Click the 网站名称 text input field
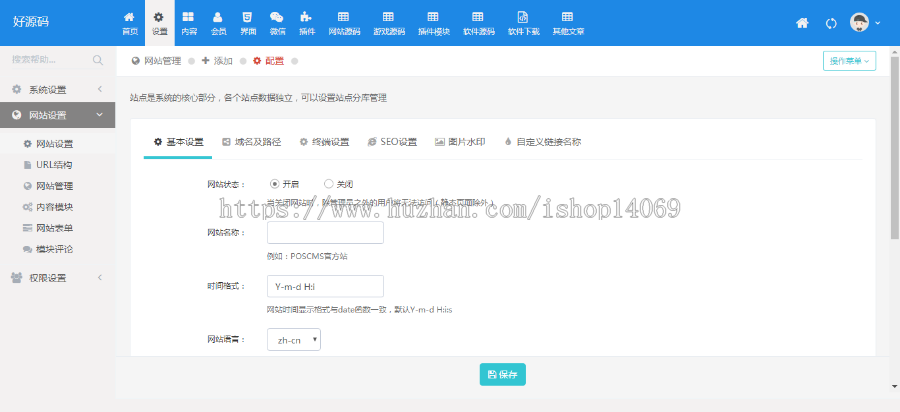Image resolution: width=900 pixels, height=412 pixels. point(325,232)
